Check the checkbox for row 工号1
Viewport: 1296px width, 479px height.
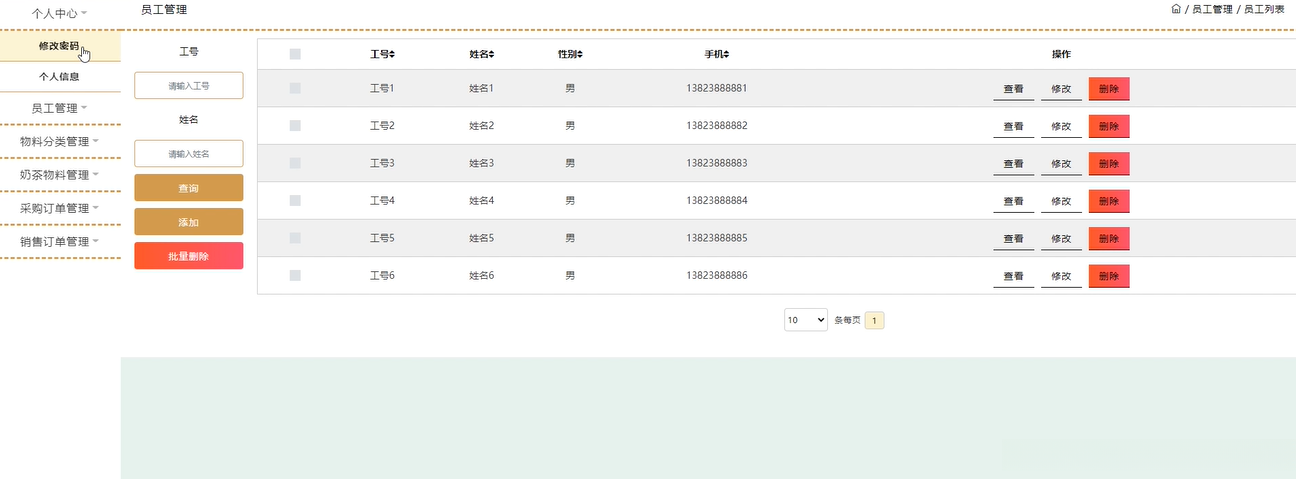(295, 88)
